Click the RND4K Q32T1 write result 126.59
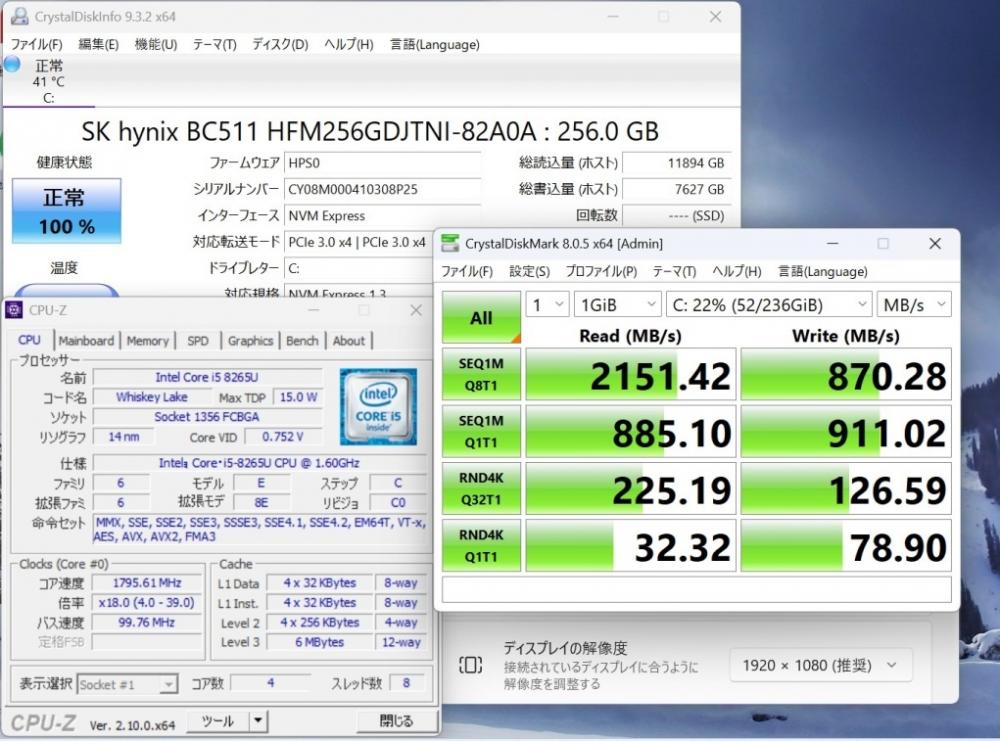1000x741 pixels. 846,489
